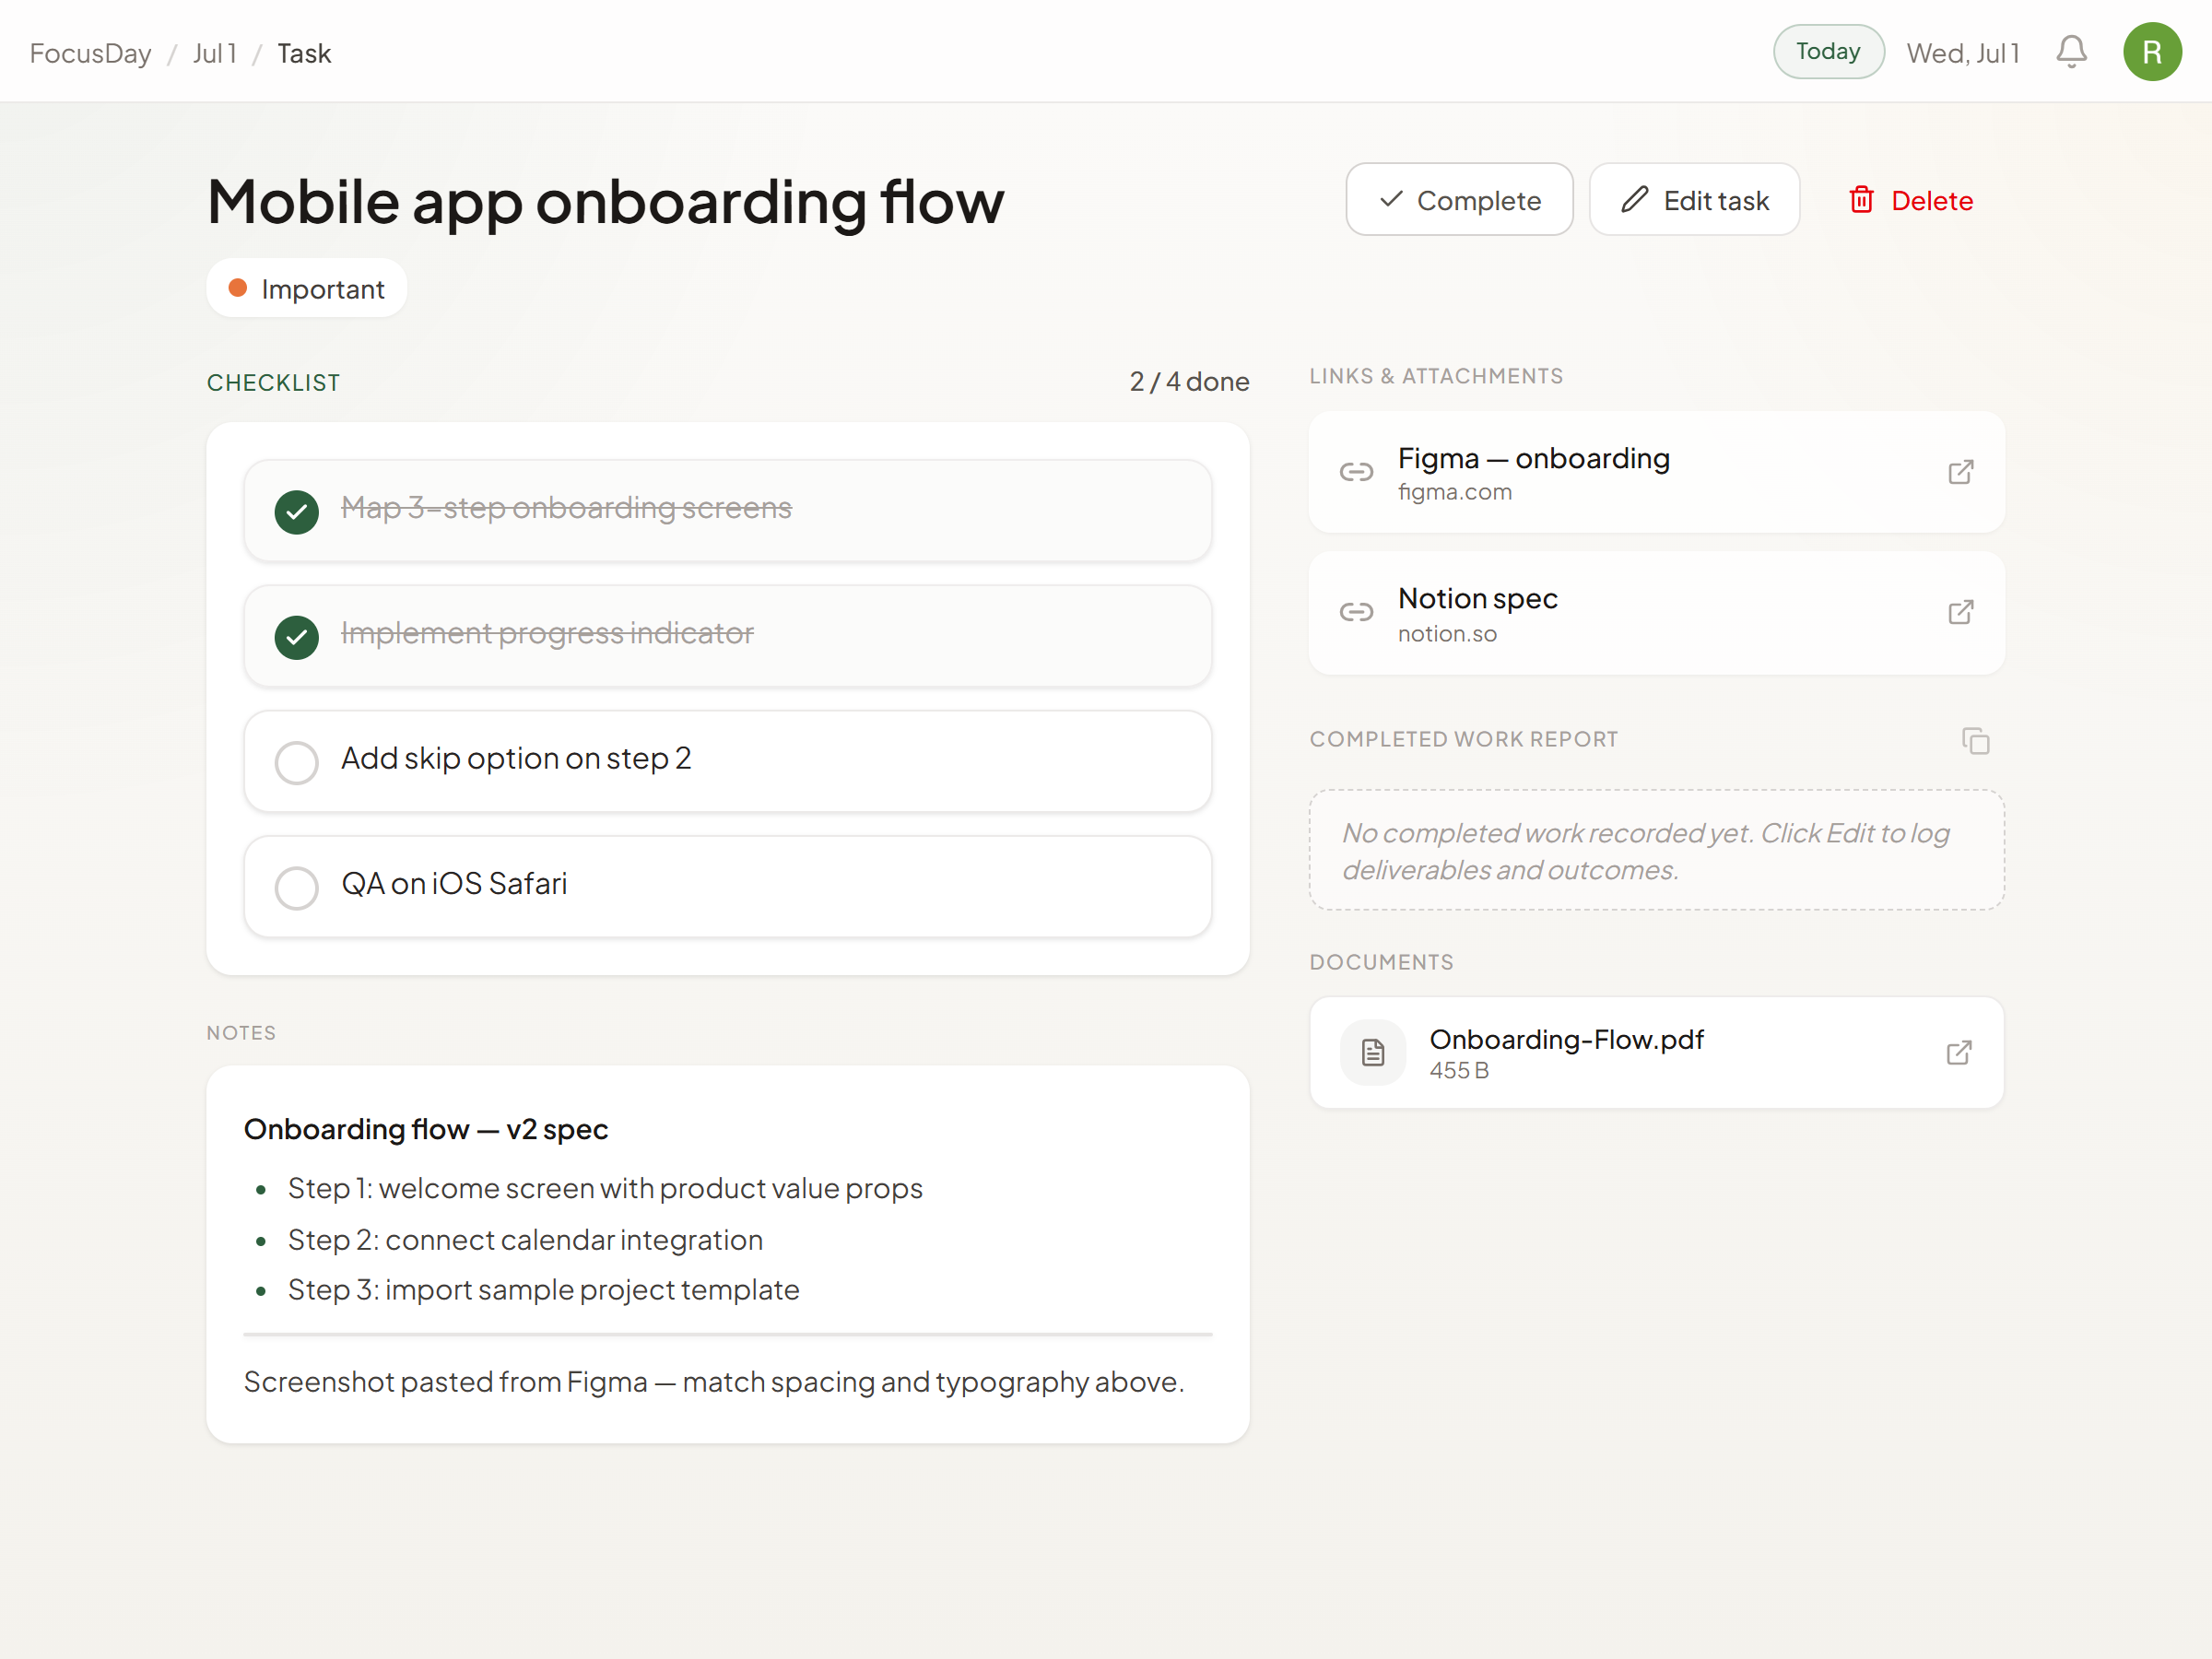The height and width of the screenshot is (1659, 2212).
Task: Click the chain link icon beside Notion spec
Action: click(1356, 612)
